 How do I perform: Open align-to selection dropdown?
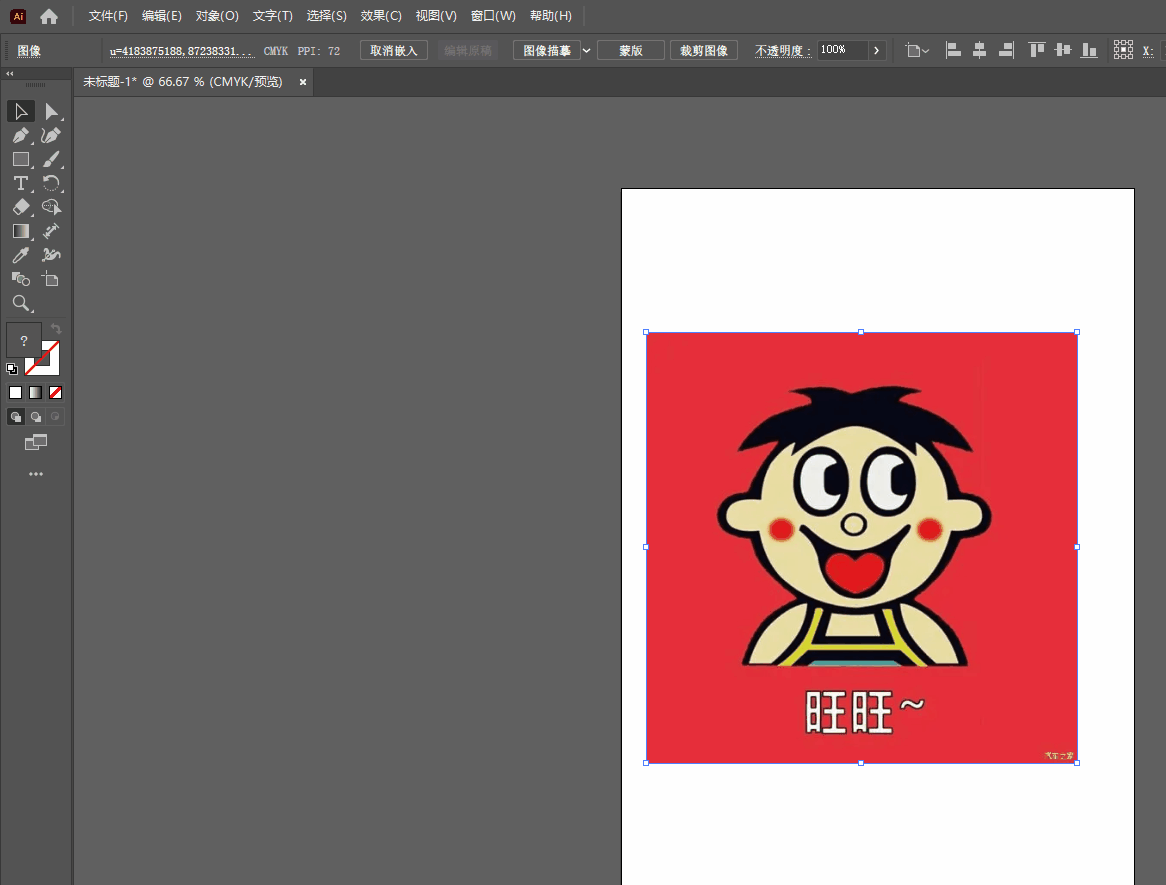pos(917,51)
